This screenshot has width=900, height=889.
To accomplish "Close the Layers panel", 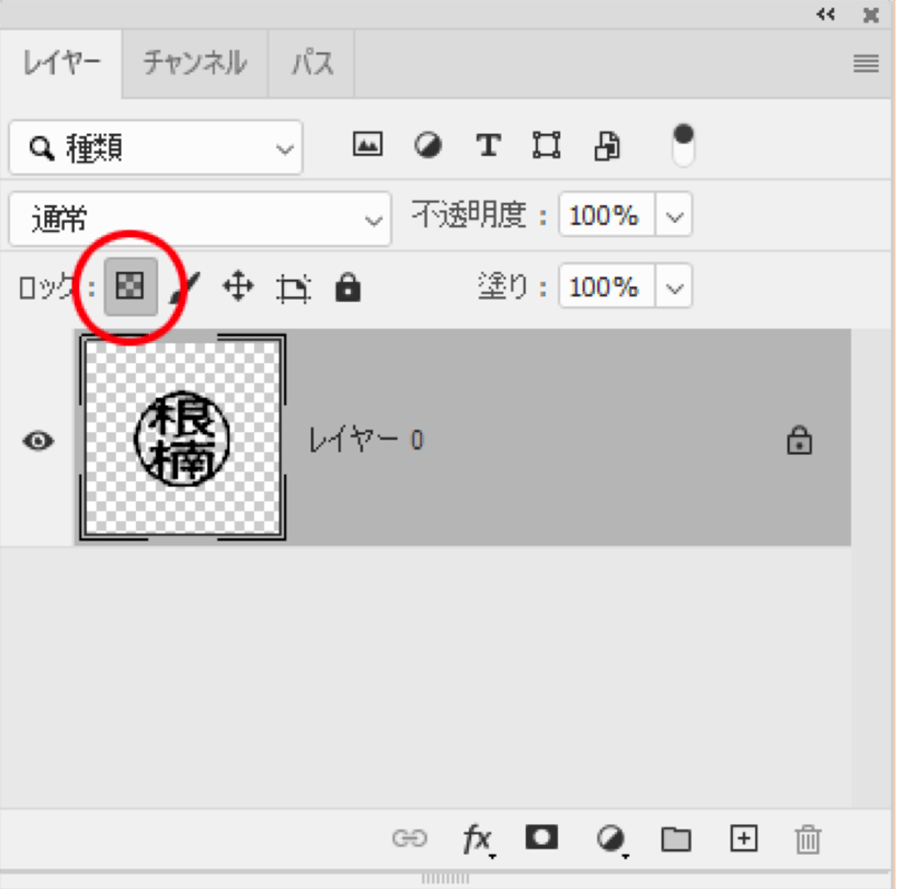I will click(871, 15).
